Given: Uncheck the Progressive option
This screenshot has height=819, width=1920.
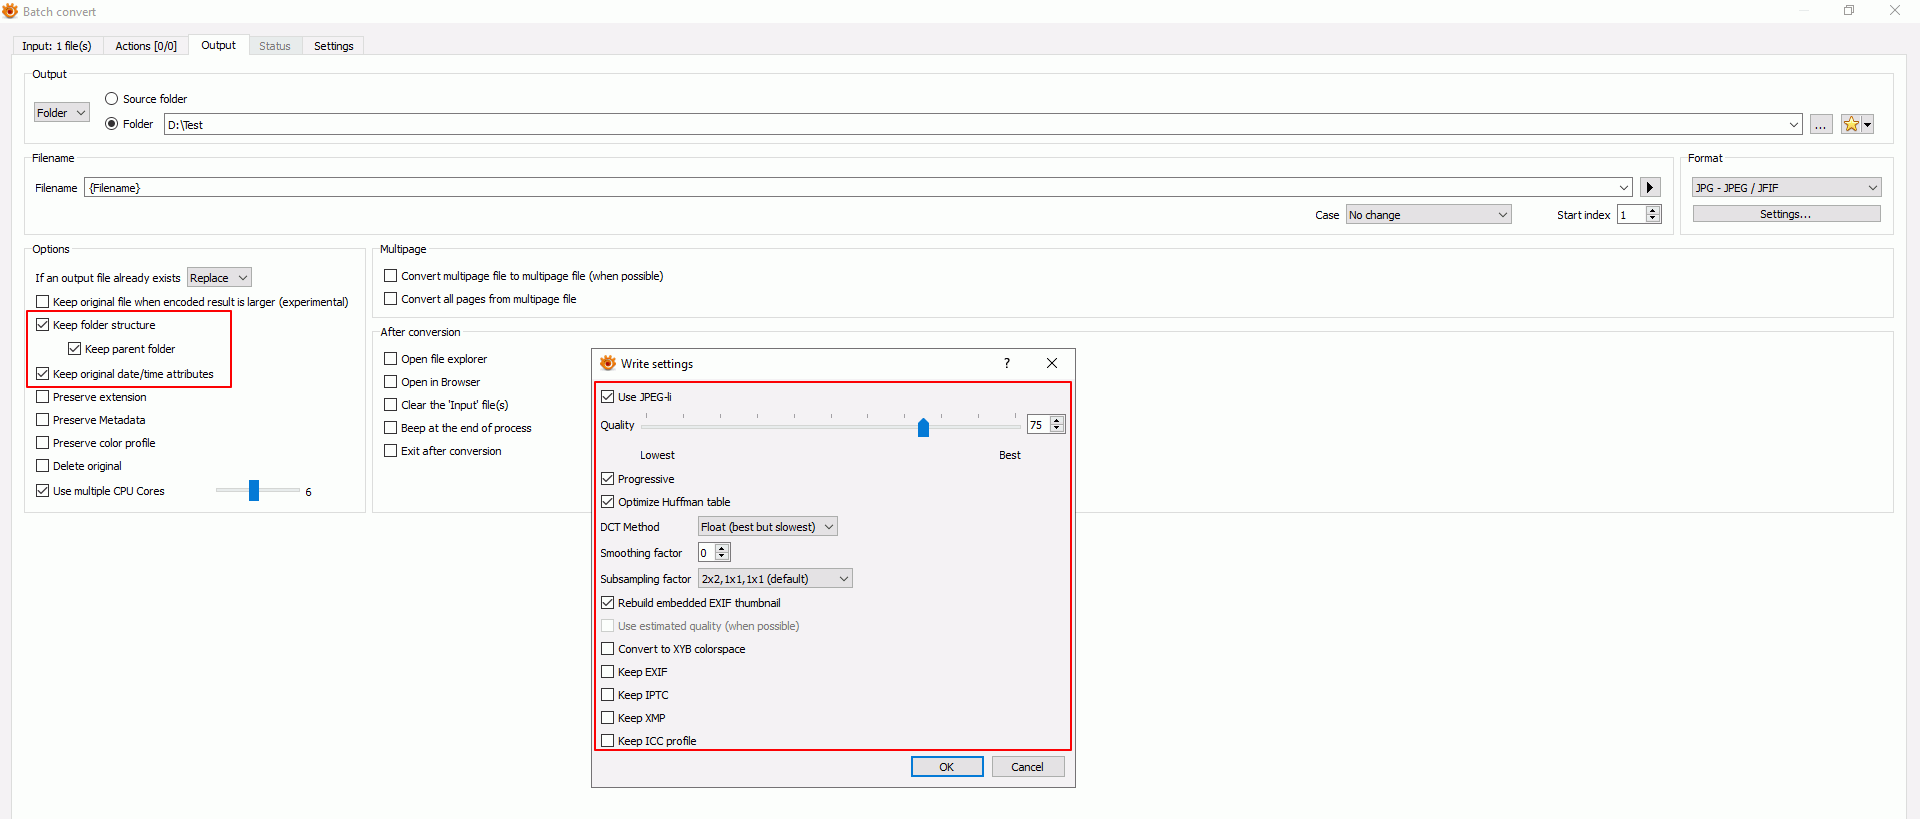Looking at the screenshot, I should pos(608,479).
